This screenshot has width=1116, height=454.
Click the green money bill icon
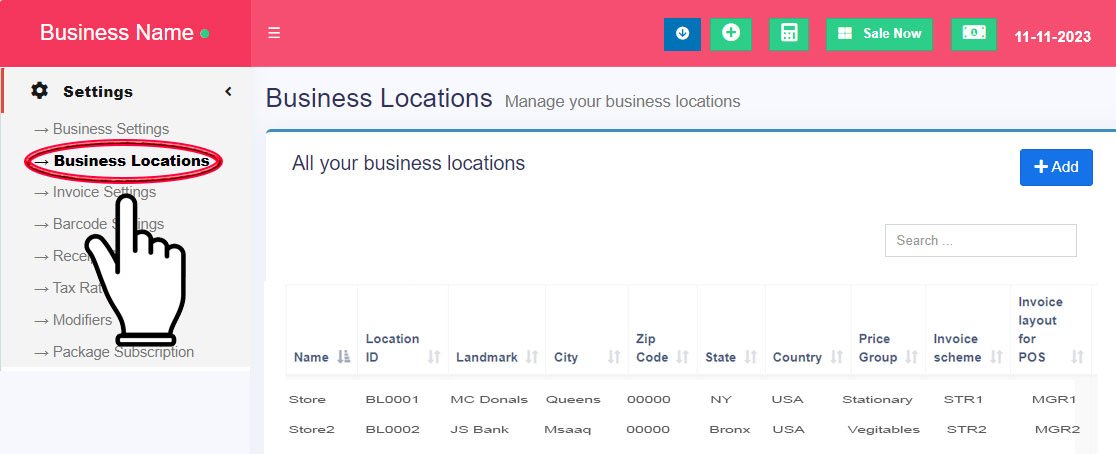(x=973, y=34)
